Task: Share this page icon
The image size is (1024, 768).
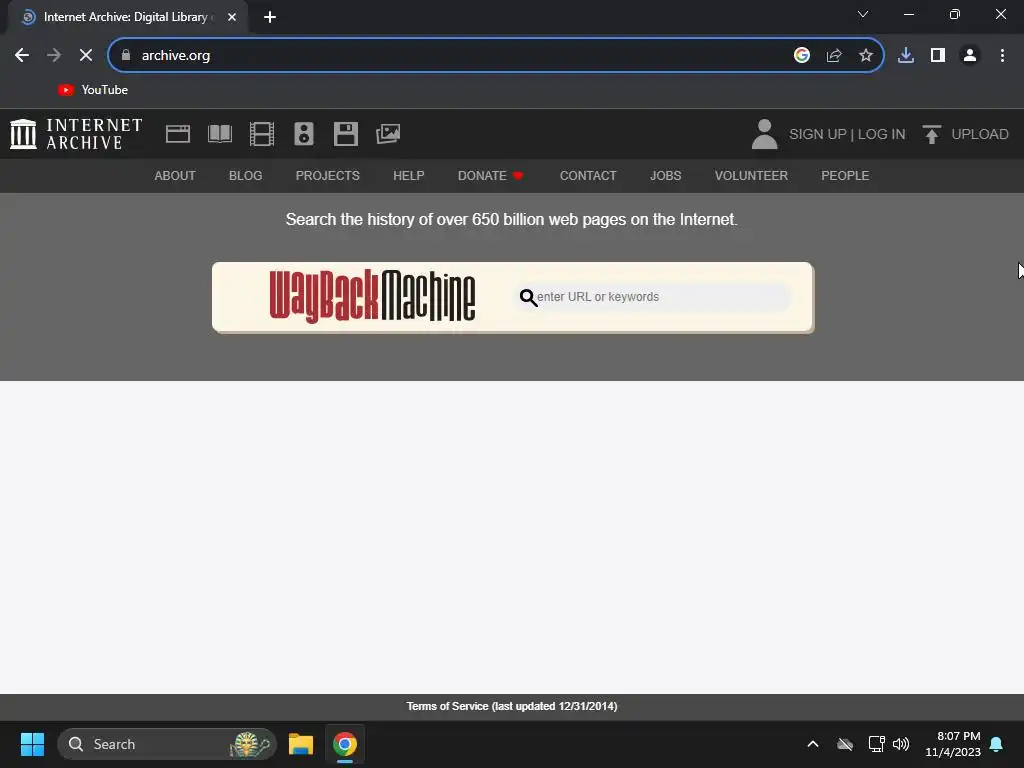Action: point(834,56)
